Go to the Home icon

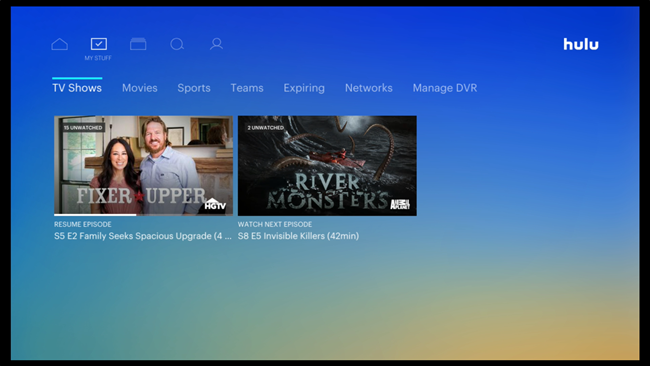[x=60, y=44]
